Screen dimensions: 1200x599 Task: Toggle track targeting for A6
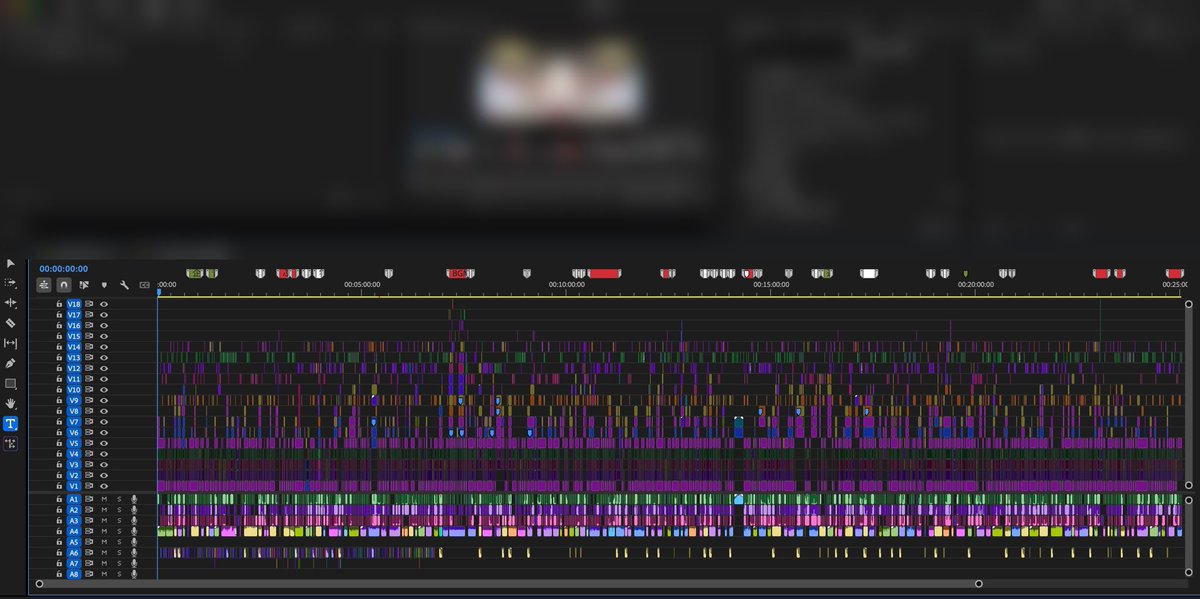74,553
